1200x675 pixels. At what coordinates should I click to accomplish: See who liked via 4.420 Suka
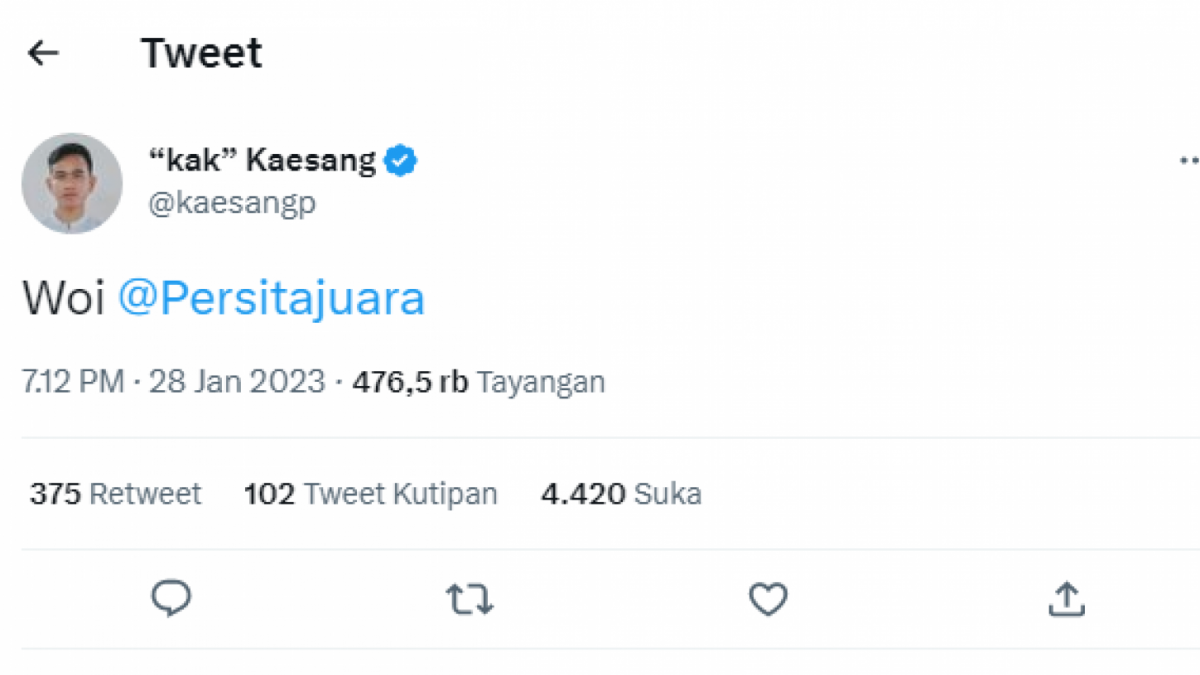620,493
